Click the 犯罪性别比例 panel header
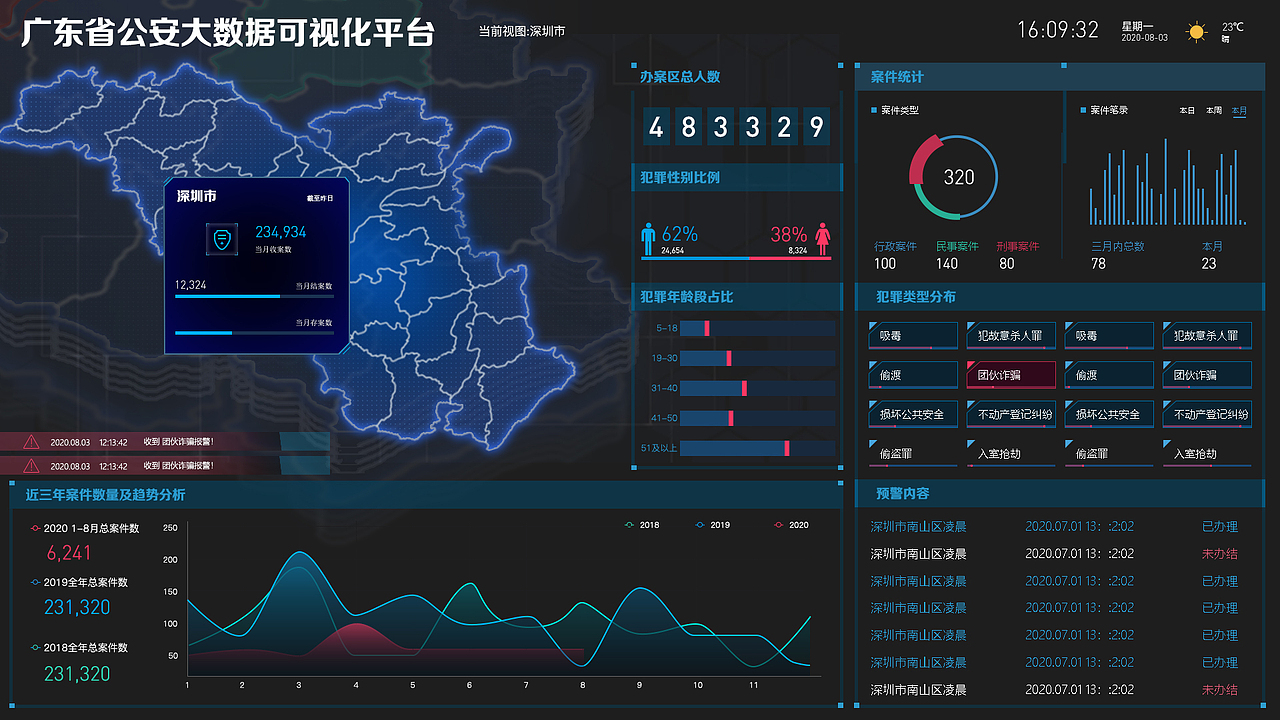Image resolution: width=1280 pixels, height=720 pixels. click(x=736, y=177)
